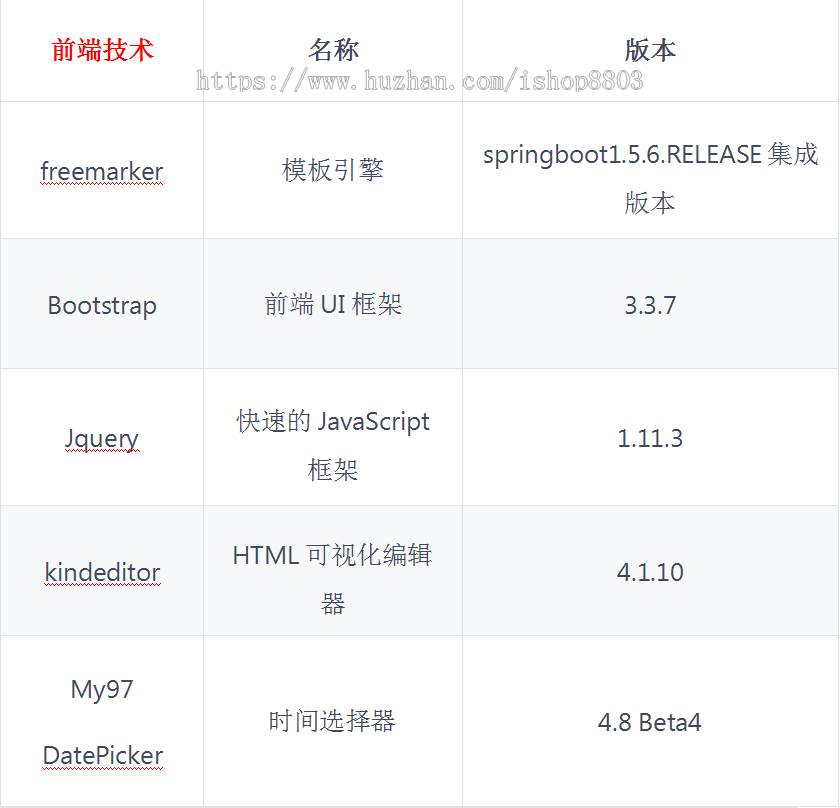Screen dimensions: 840x808
Task: Select the 4.8 Beta4 version cell
Action: coord(650,721)
